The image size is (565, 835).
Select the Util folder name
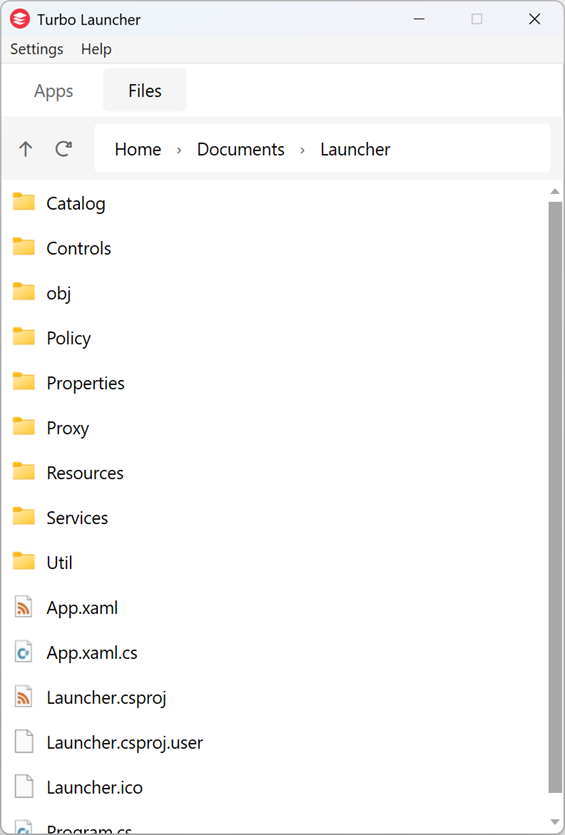(x=59, y=563)
